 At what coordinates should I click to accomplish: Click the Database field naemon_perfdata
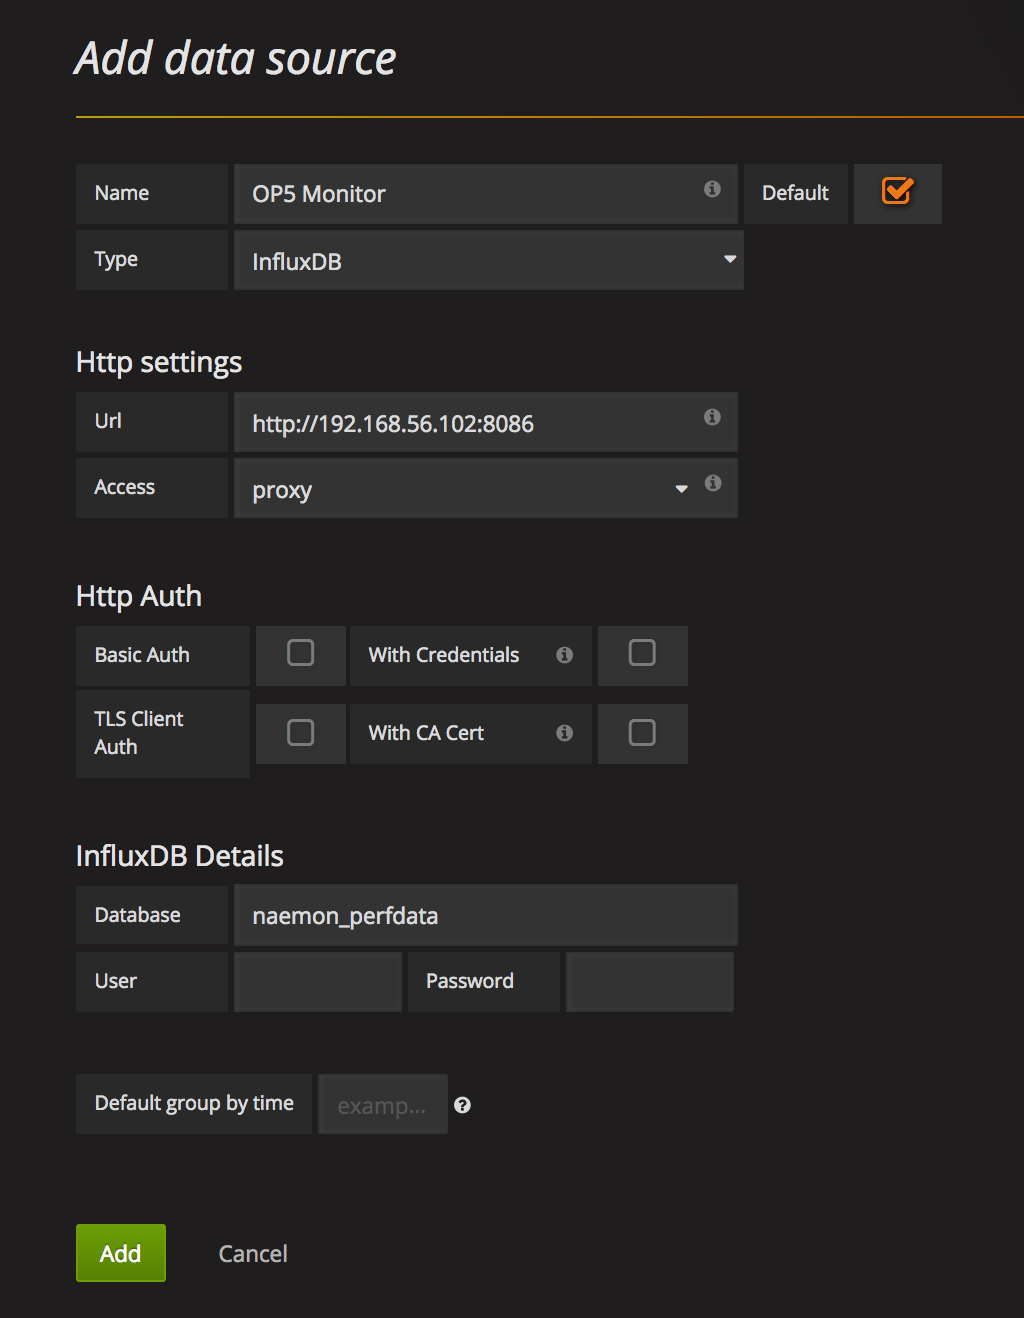pos(486,915)
